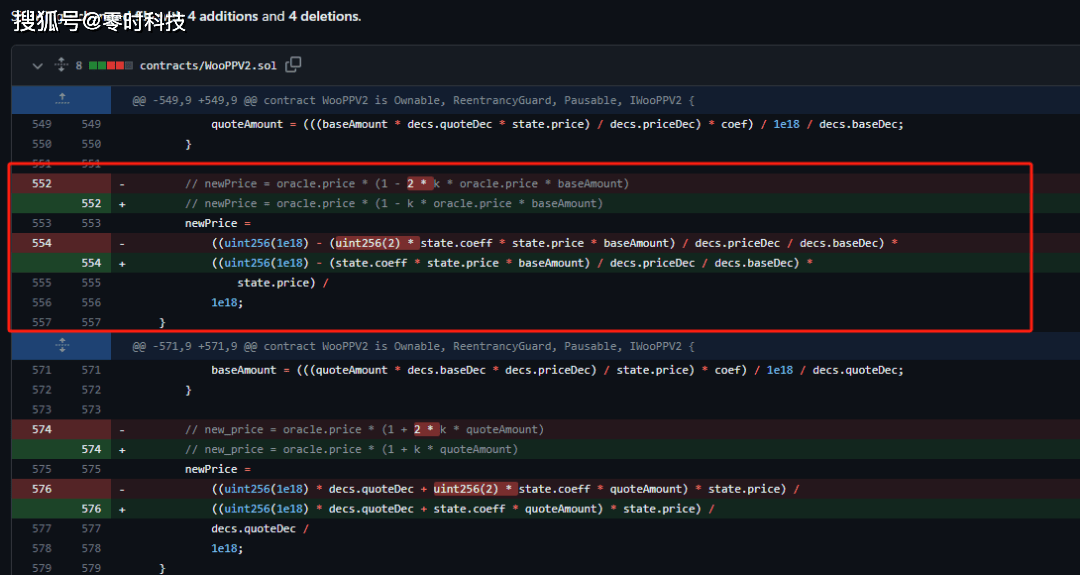Click the added comment '(1 + k * quoteAmount)'
The height and width of the screenshot is (575, 1080).
[351, 450]
